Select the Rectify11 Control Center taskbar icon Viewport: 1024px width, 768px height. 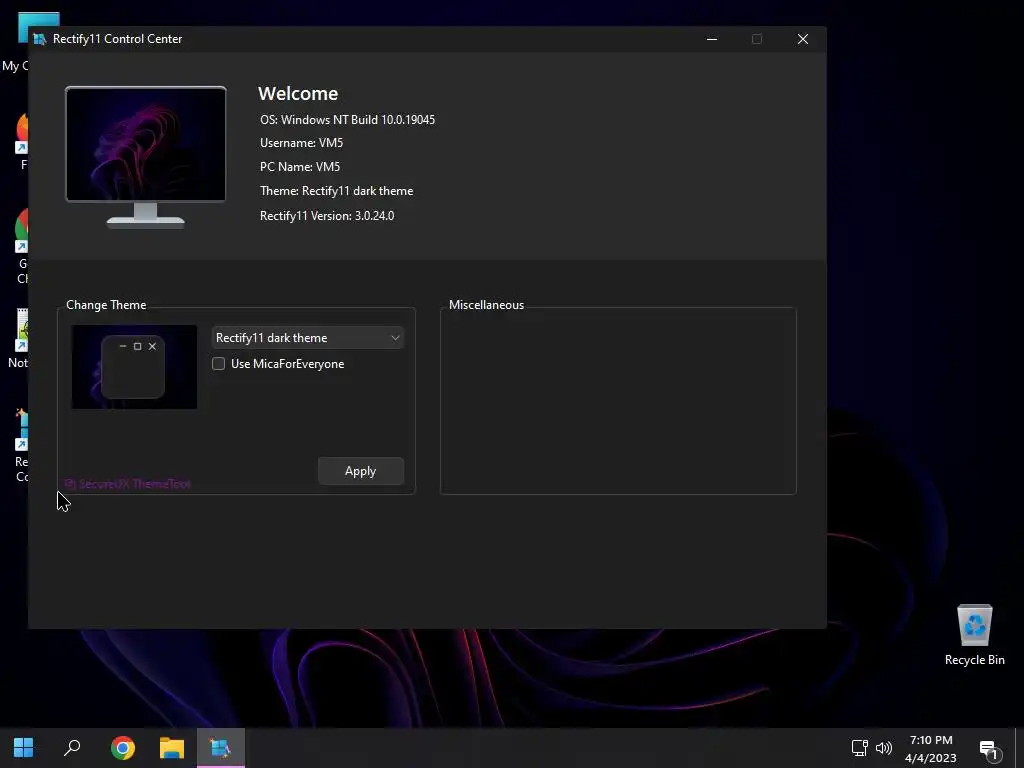coord(221,748)
